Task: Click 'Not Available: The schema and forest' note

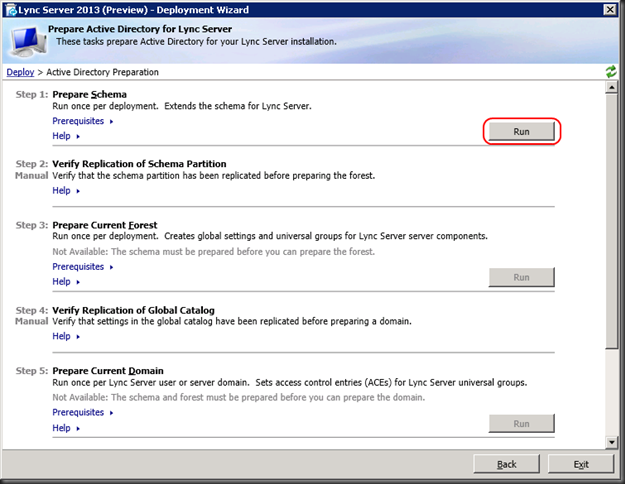Action: 239,397
